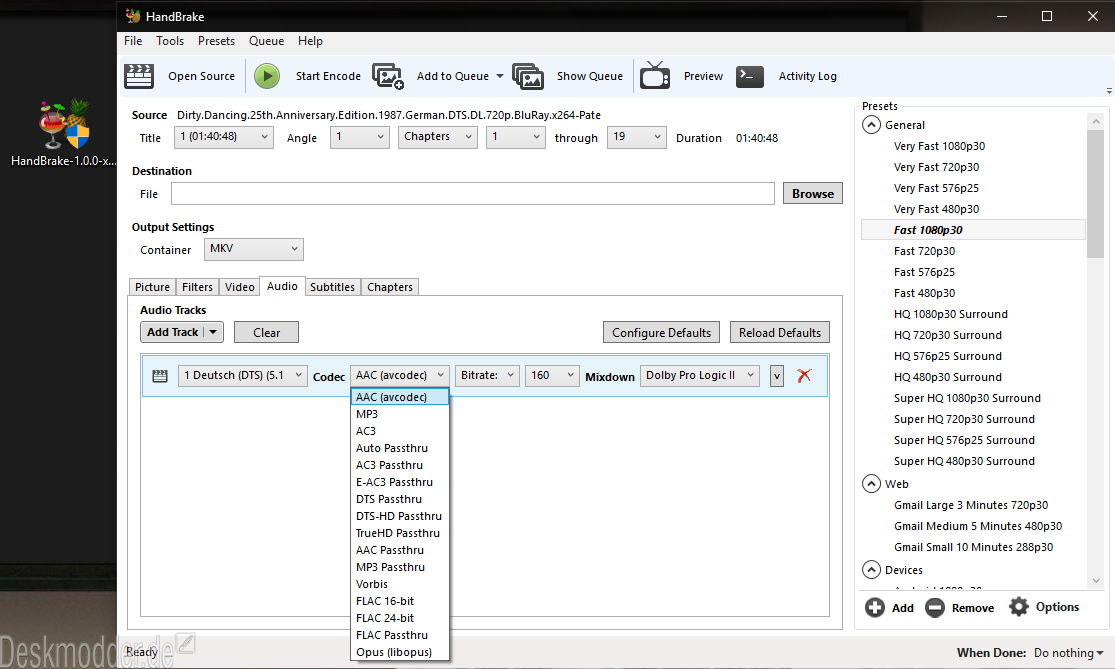The width and height of the screenshot is (1115, 669).
Task: Click the Preview television icon
Action: pyautogui.click(x=655, y=75)
